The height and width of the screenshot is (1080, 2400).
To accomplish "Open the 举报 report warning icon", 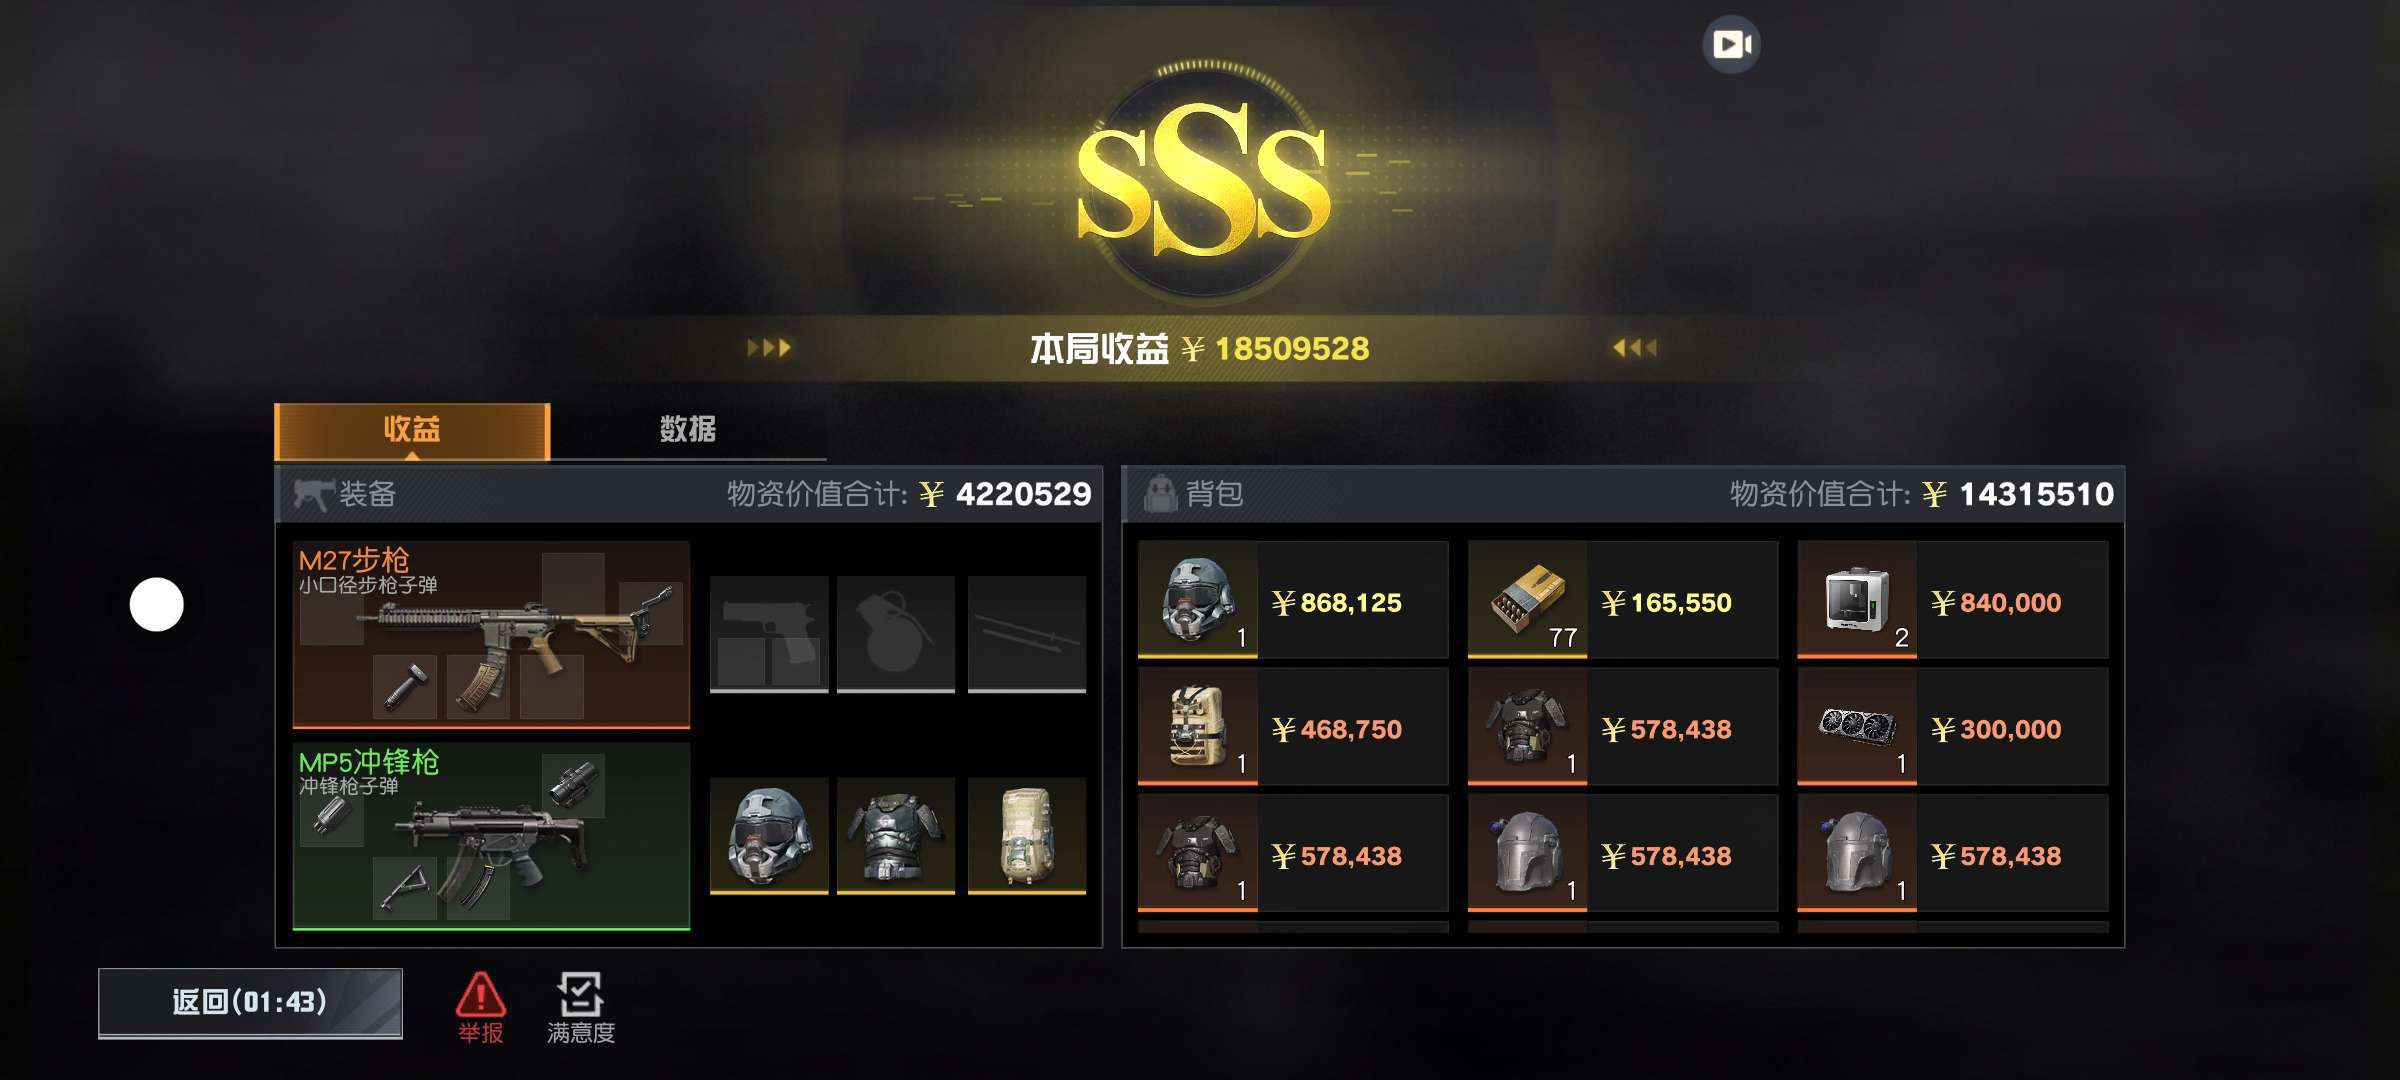I will pyautogui.click(x=480, y=1008).
